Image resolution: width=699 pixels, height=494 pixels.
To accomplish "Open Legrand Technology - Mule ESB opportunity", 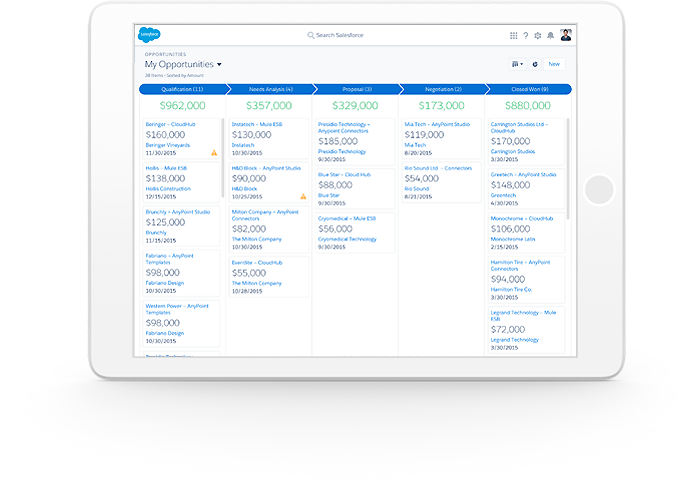I will pos(523,316).
